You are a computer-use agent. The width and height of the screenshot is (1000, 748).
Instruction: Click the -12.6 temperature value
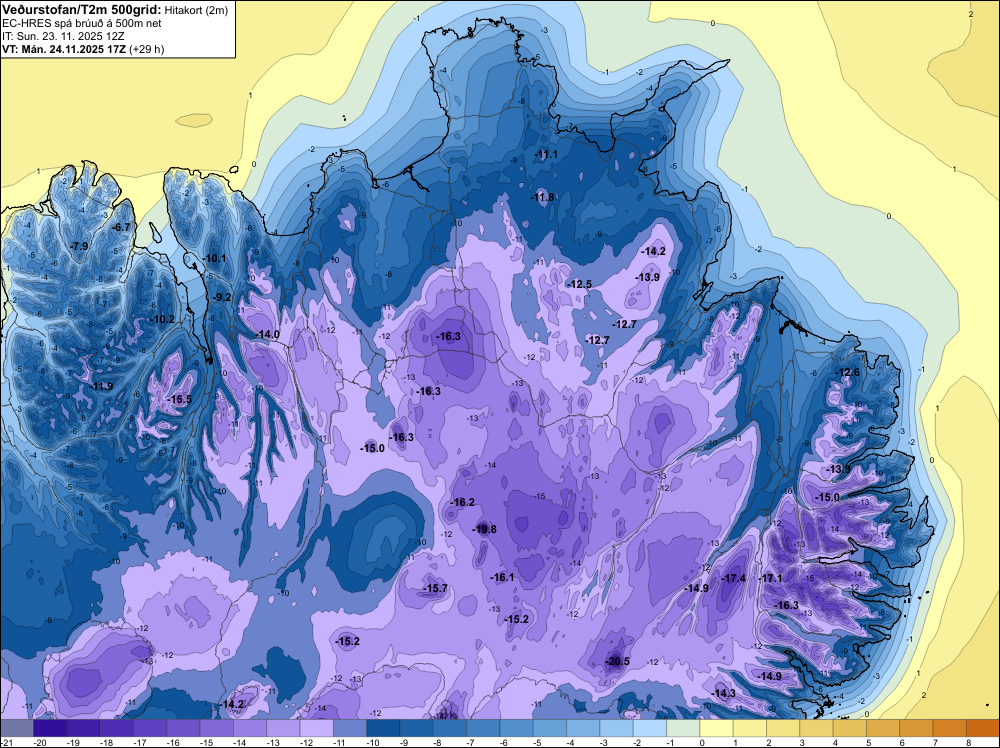pos(848,373)
